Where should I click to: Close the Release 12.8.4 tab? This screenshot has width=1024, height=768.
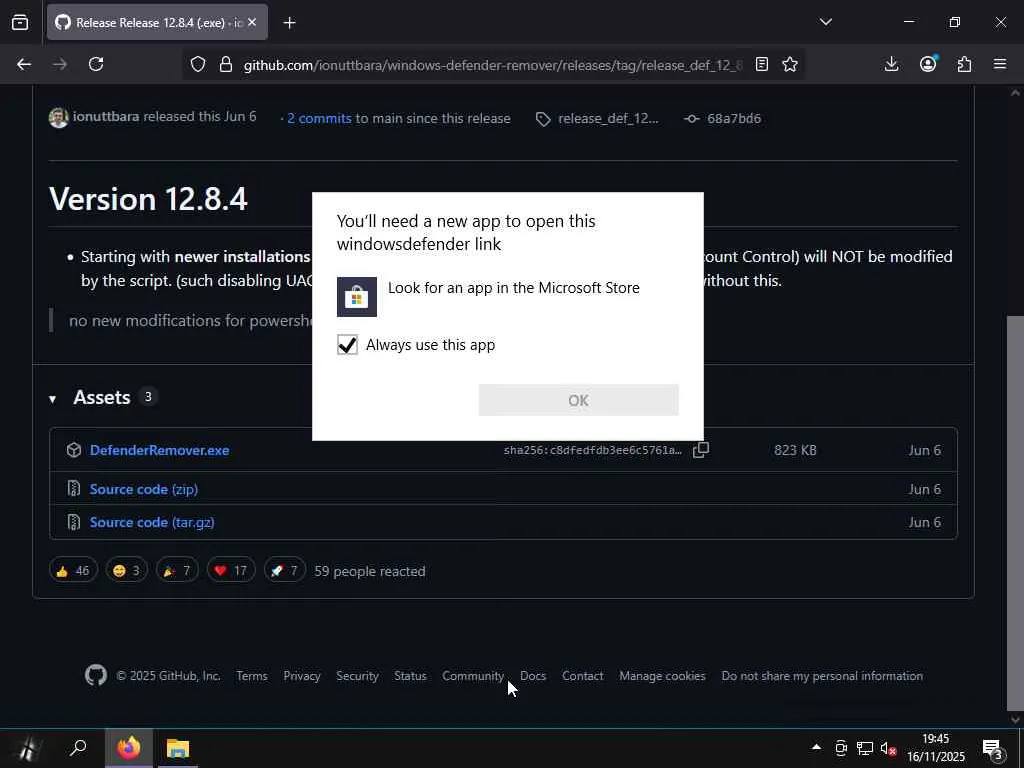pyautogui.click(x=252, y=23)
